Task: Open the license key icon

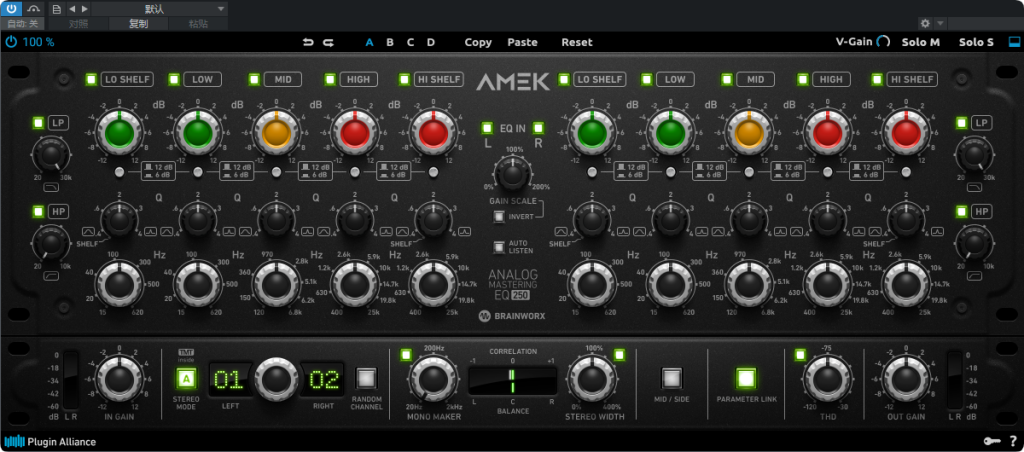Action: [991, 442]
